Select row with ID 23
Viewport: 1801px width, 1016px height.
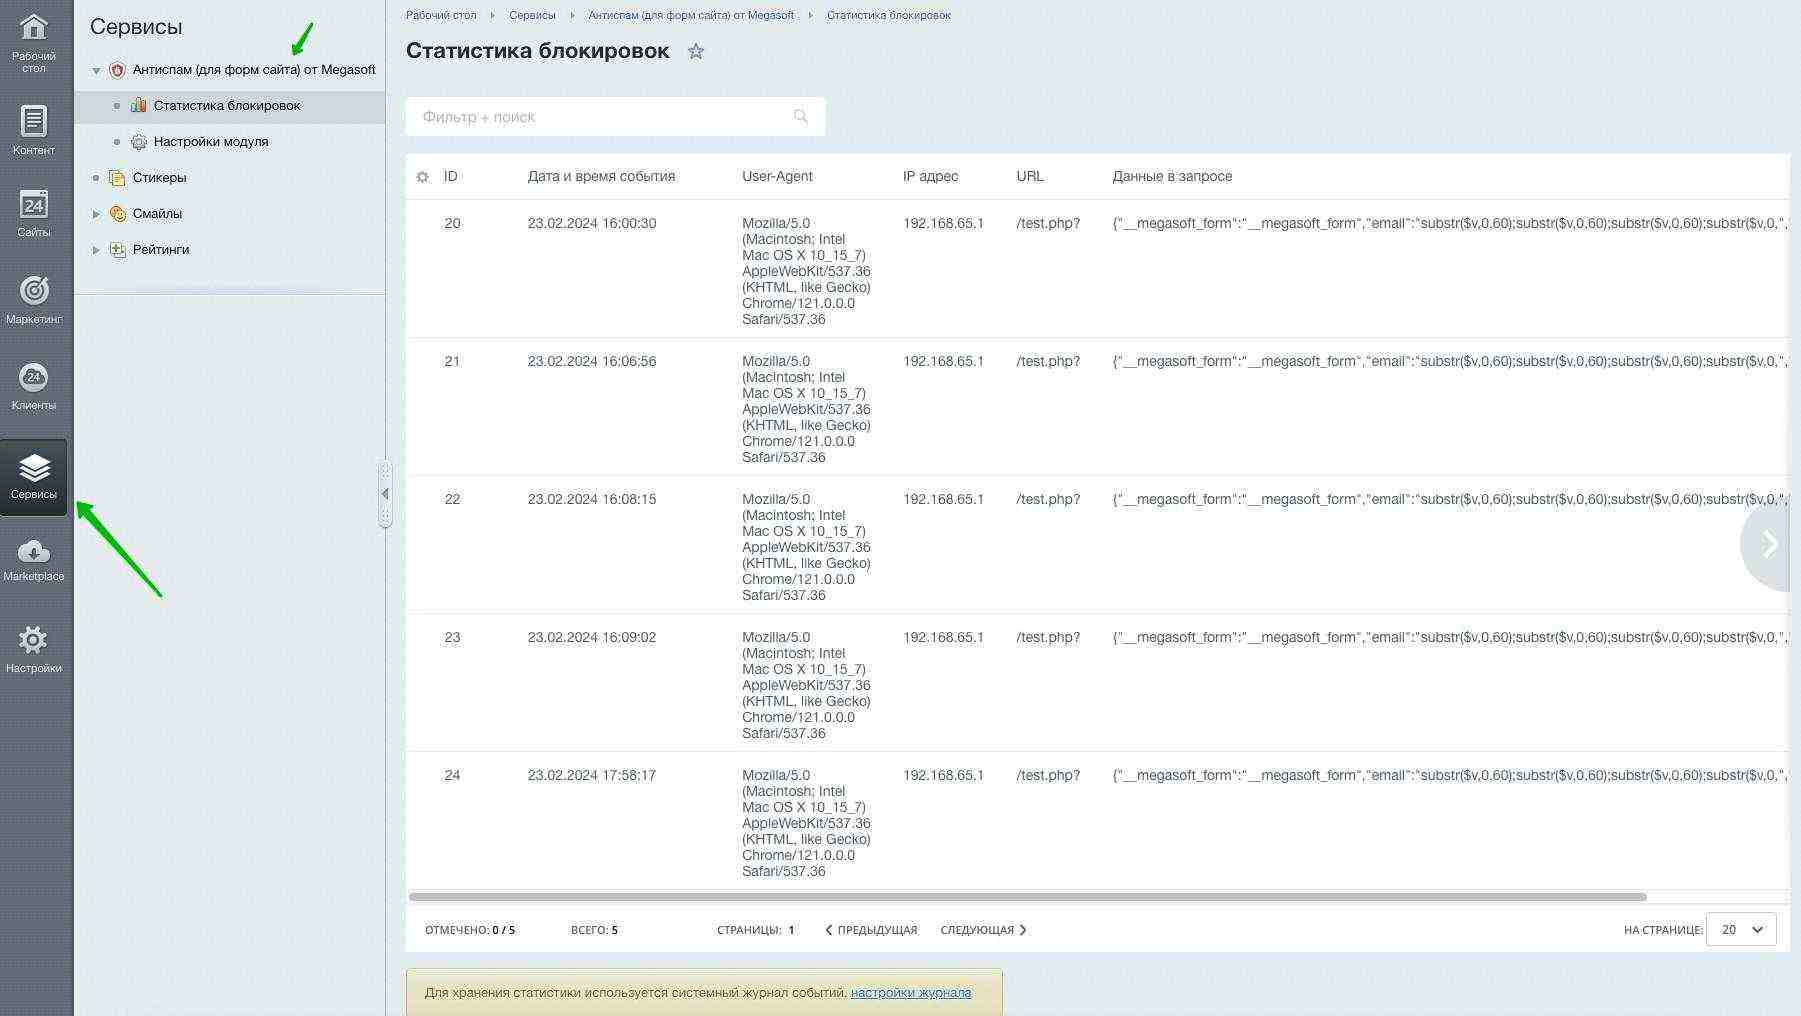click(1097, 683)
